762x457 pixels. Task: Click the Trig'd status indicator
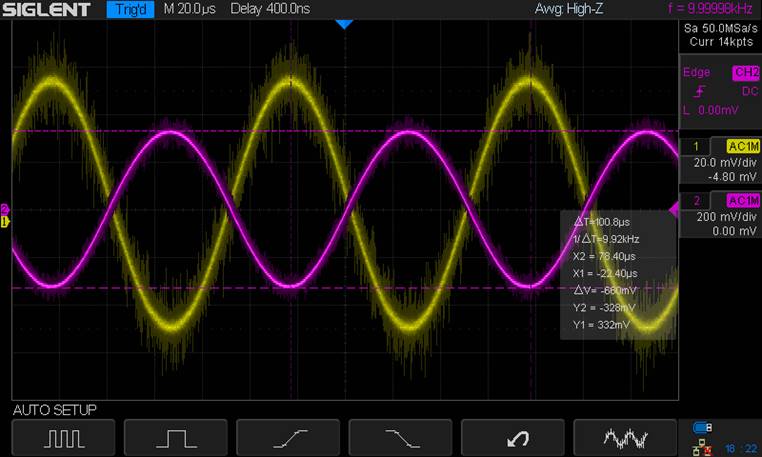pyautogui.click(x=130, y=9)
